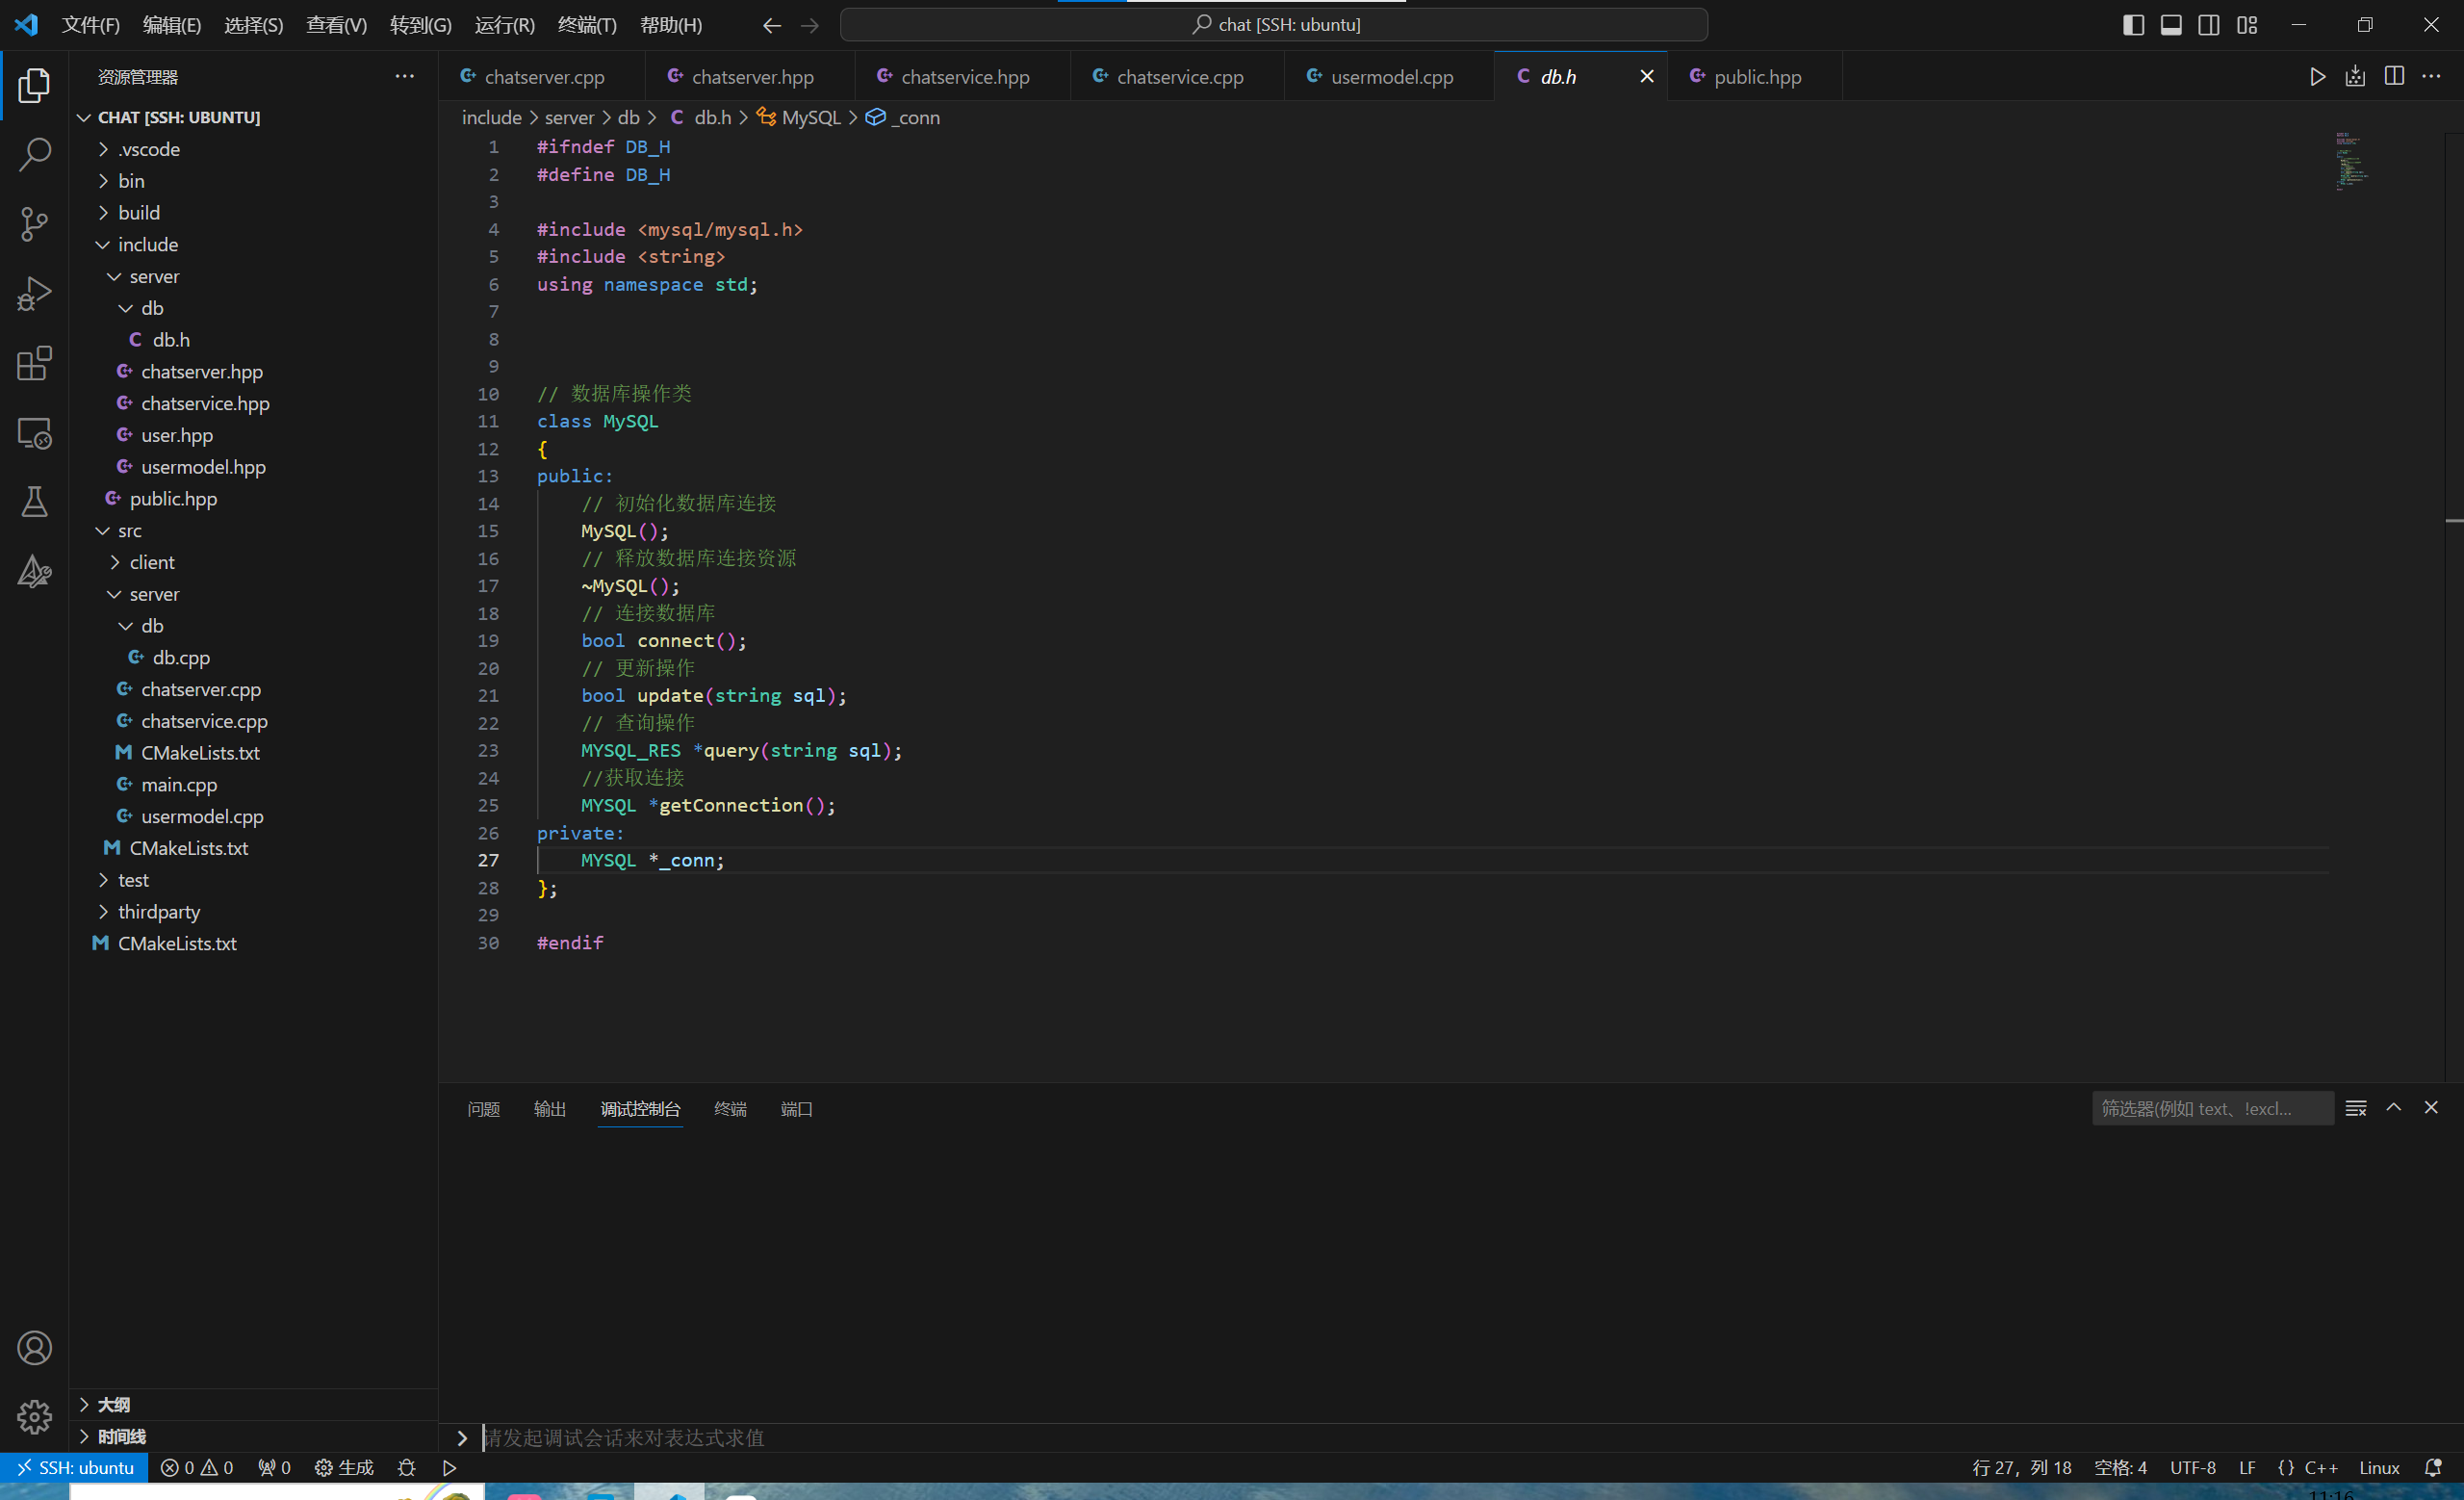Expand the 大纲 outline section

(254, 1404)
